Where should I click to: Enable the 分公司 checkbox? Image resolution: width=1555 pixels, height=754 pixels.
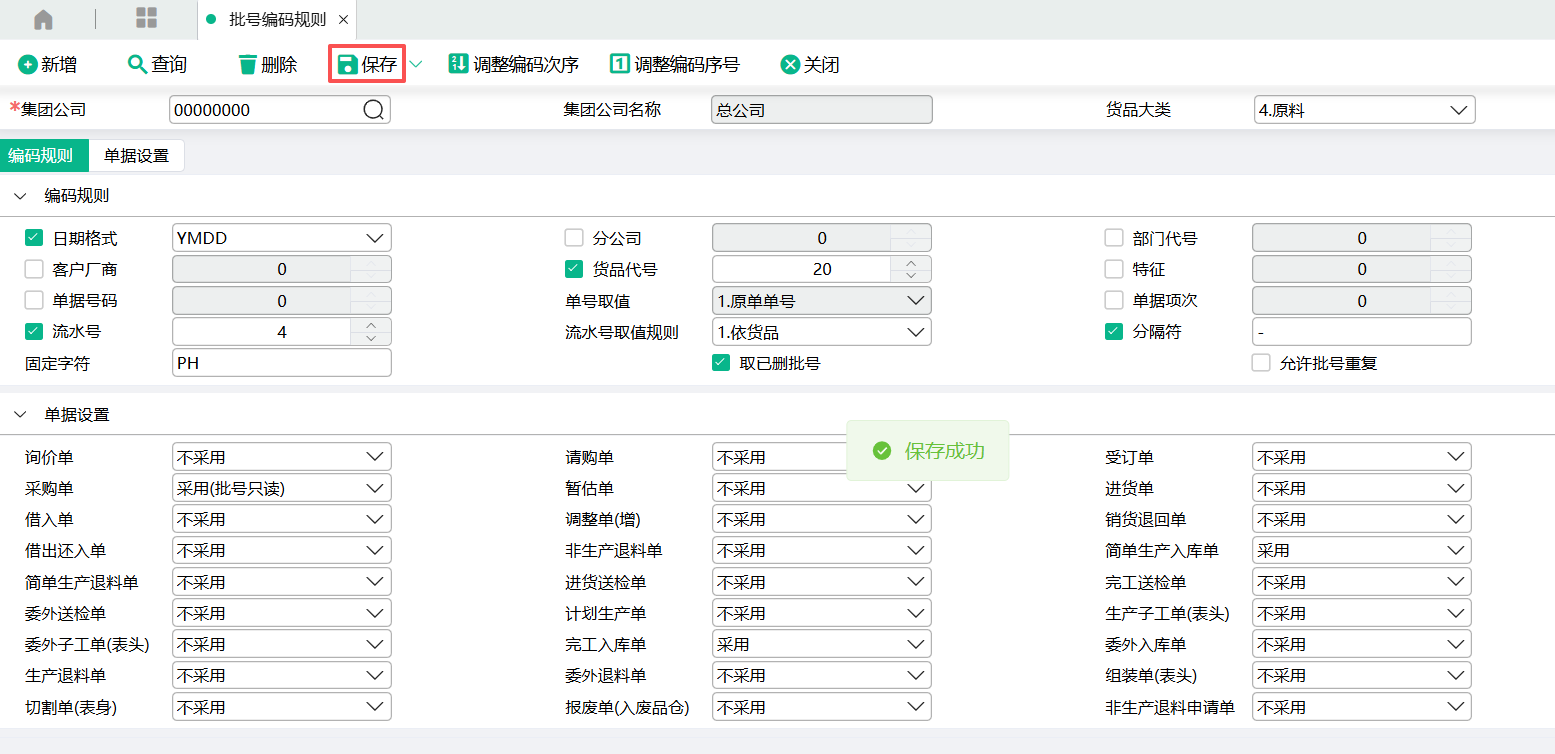[574, 238]
